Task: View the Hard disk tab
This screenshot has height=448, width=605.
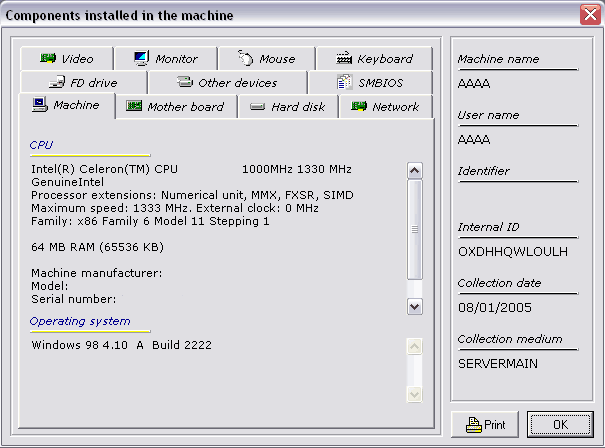Action: (x=288, y=107)
